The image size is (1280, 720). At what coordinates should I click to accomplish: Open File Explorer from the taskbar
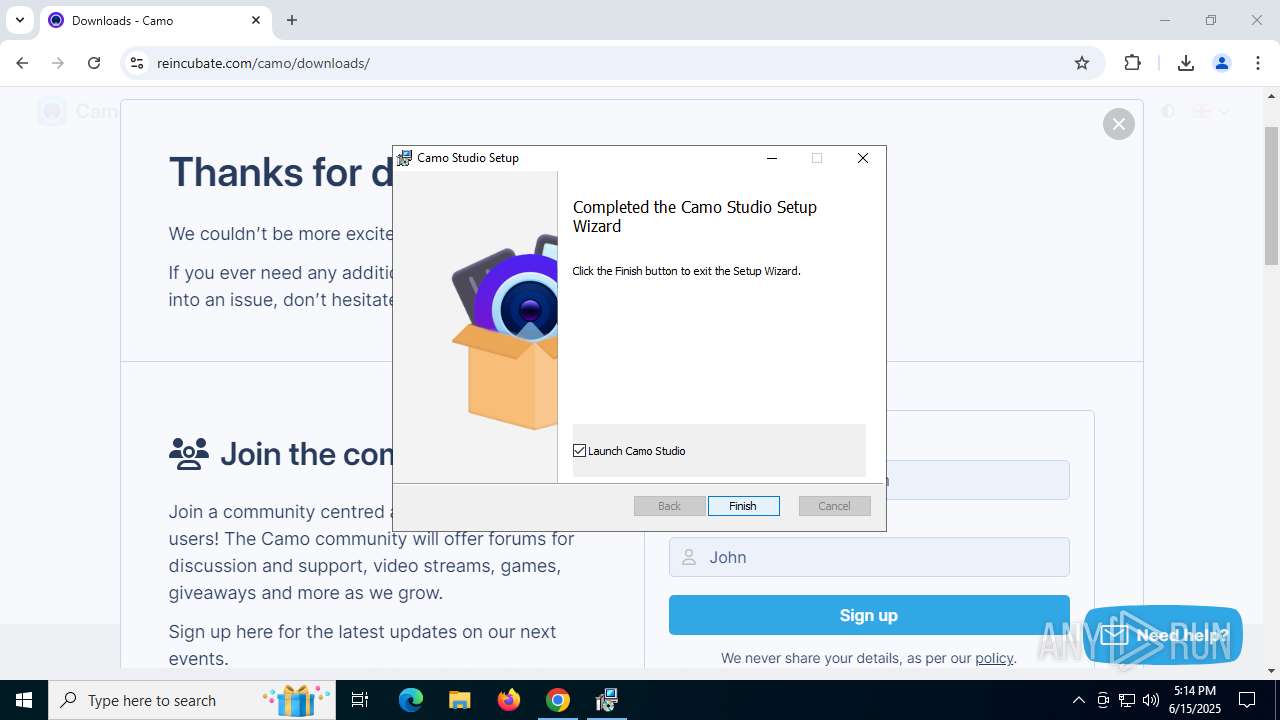click(459, 700)
